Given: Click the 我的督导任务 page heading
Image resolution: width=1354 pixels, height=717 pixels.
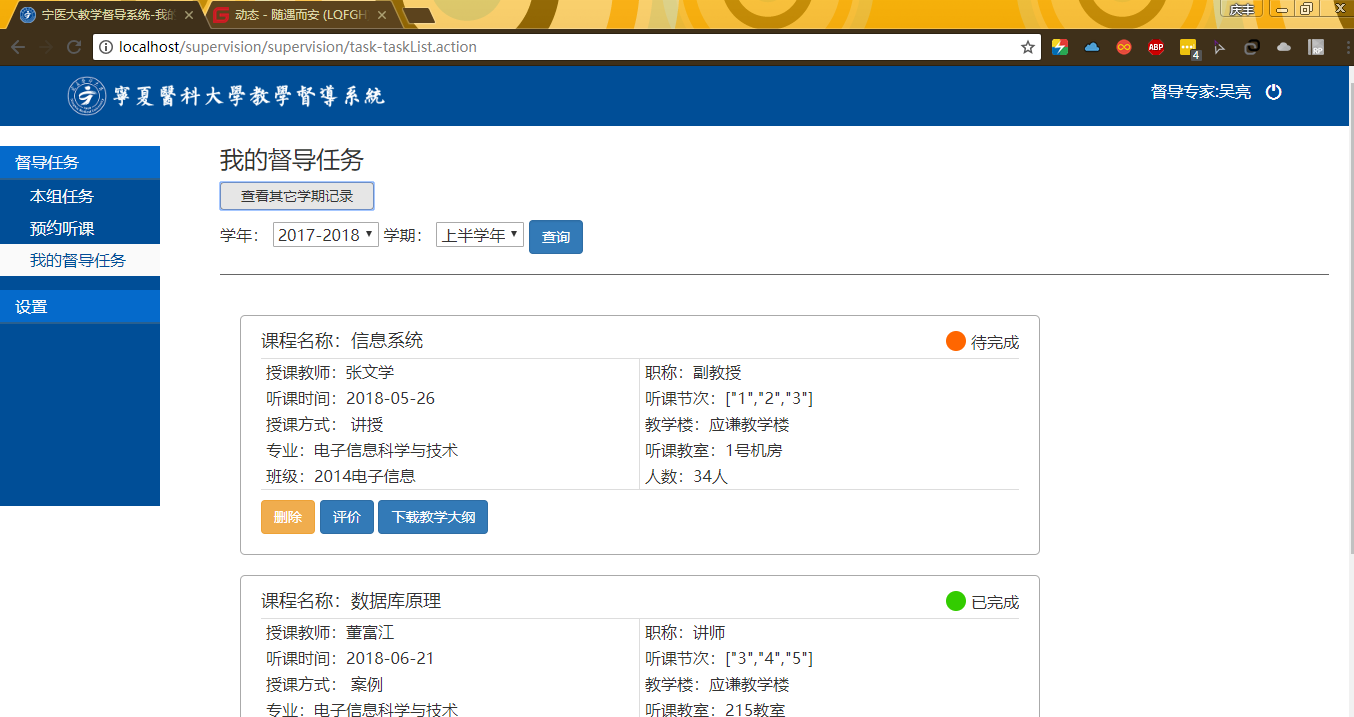Looking at the screenshot, I should (x=292, y=160).
